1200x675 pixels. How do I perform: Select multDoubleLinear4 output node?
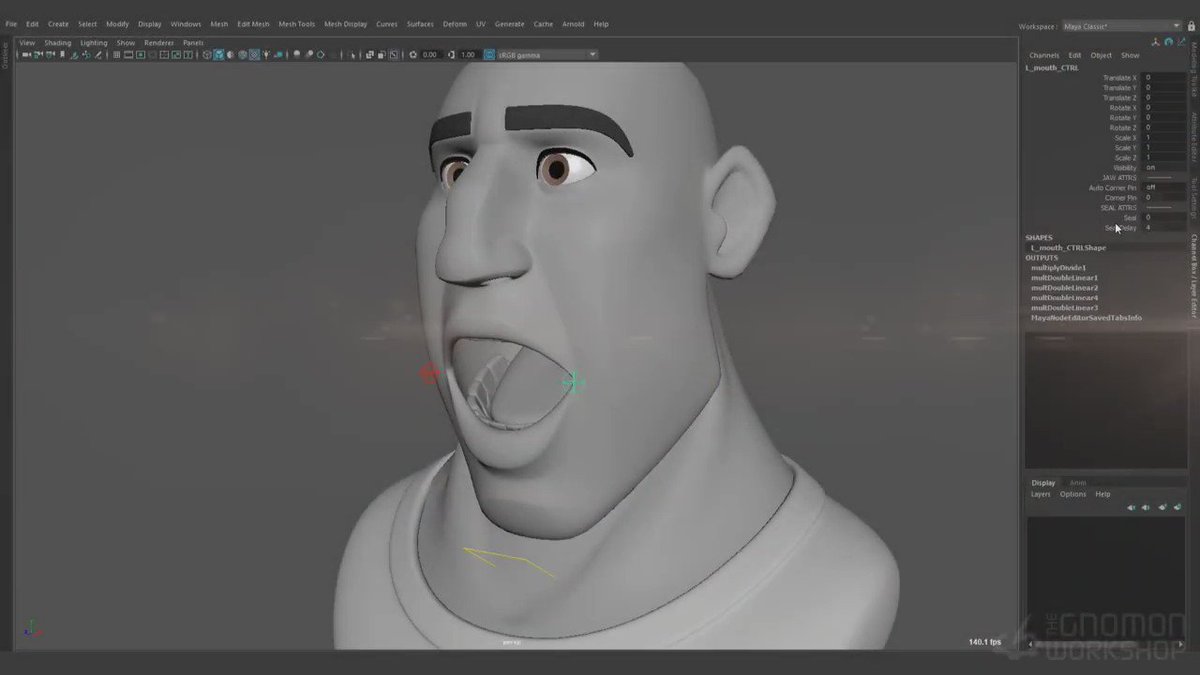coord(1064,298)
